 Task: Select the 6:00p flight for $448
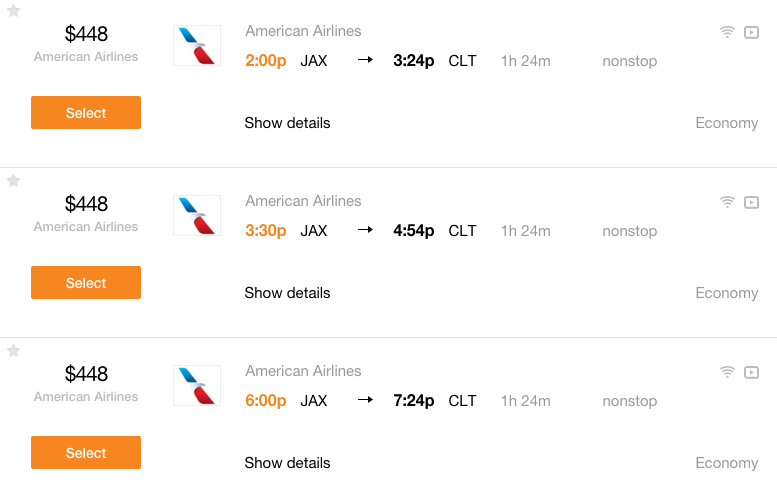click(86, 452)
